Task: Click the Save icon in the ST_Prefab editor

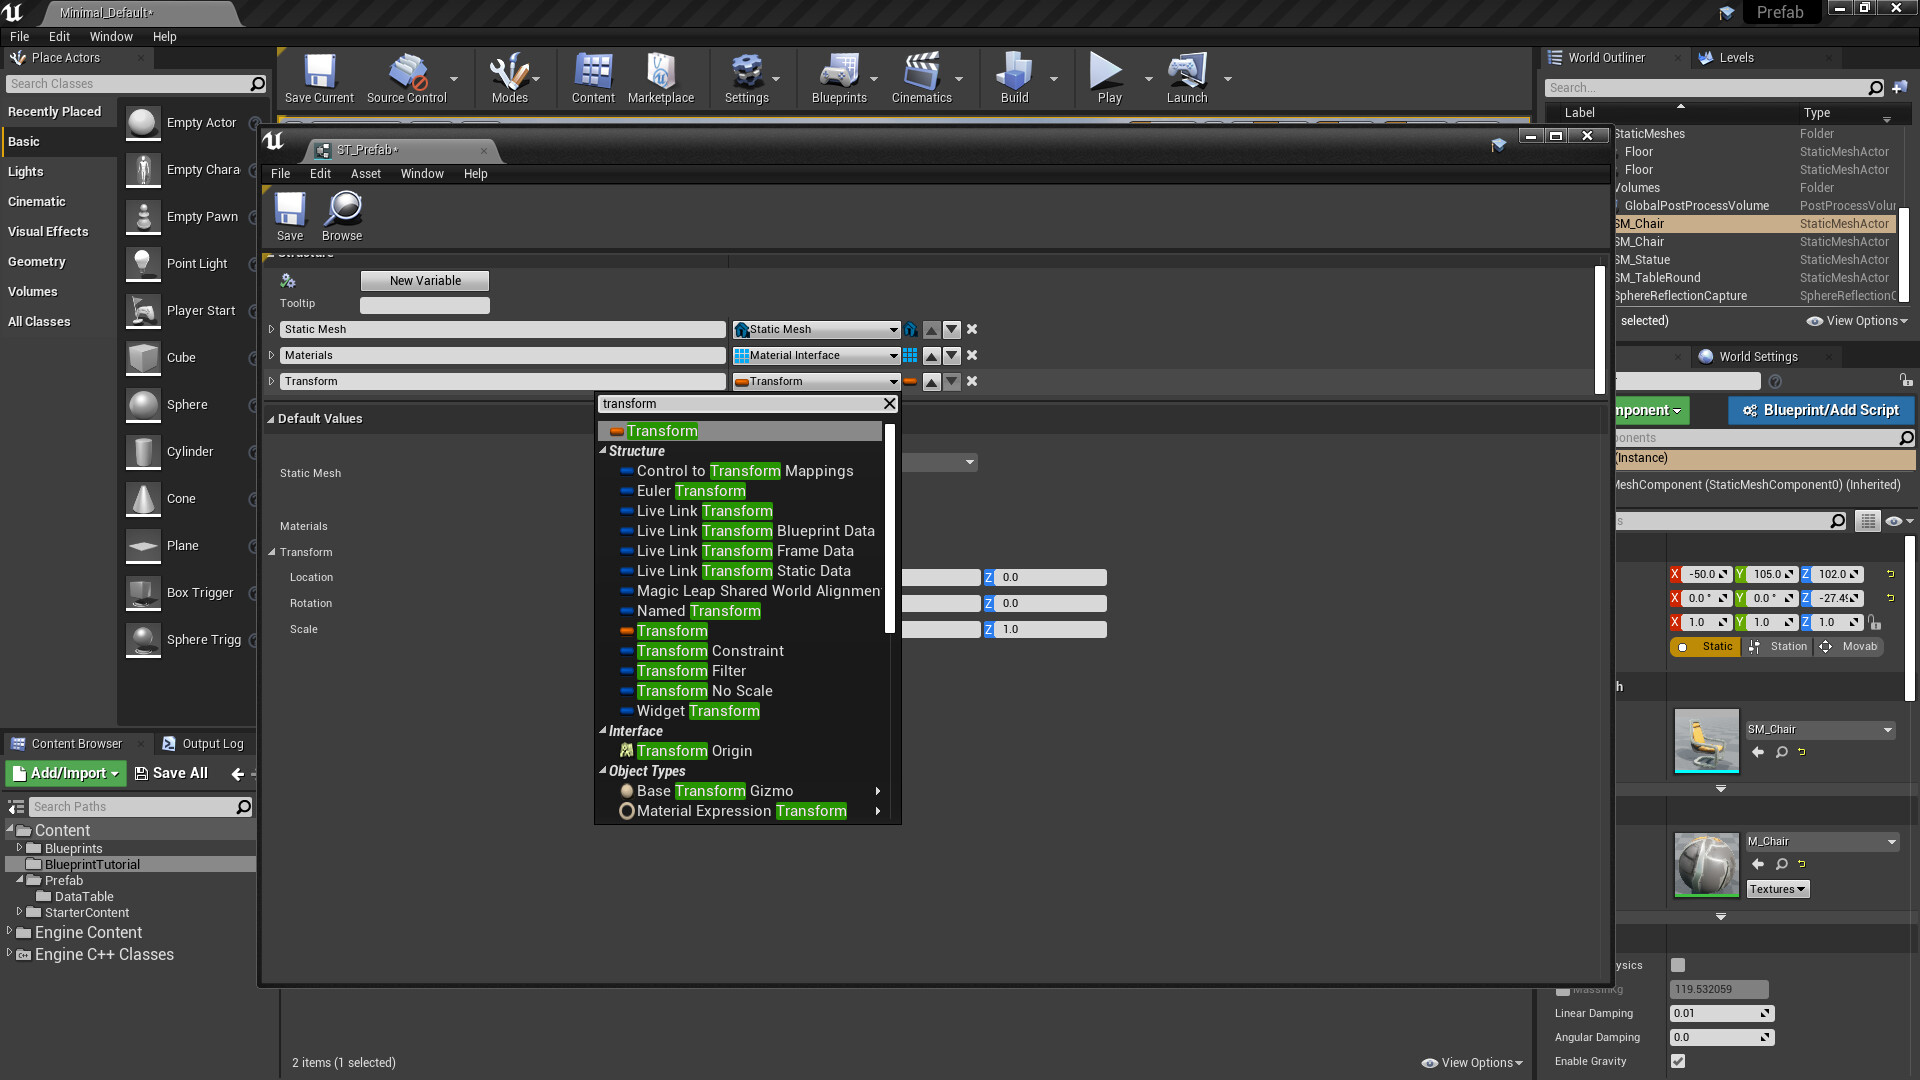Action: (x=290, y=210)
